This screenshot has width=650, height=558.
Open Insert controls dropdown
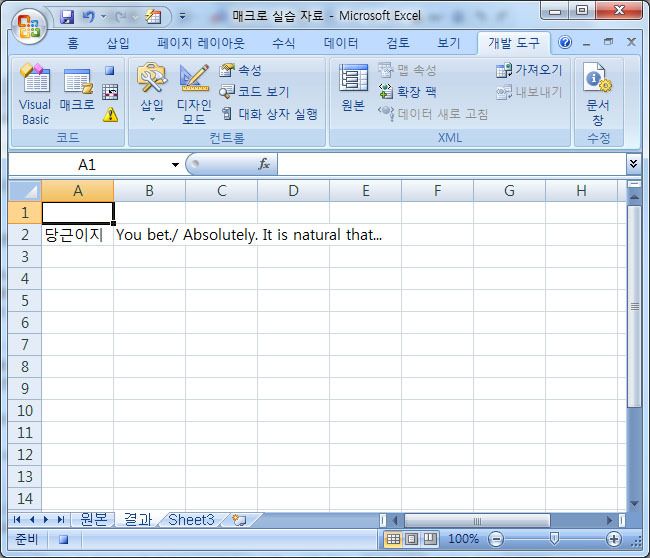(x=152, y=94)
